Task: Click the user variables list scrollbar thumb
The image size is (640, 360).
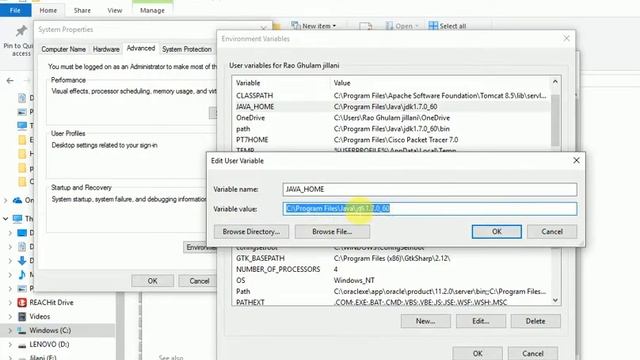Action: coord(555,120)
